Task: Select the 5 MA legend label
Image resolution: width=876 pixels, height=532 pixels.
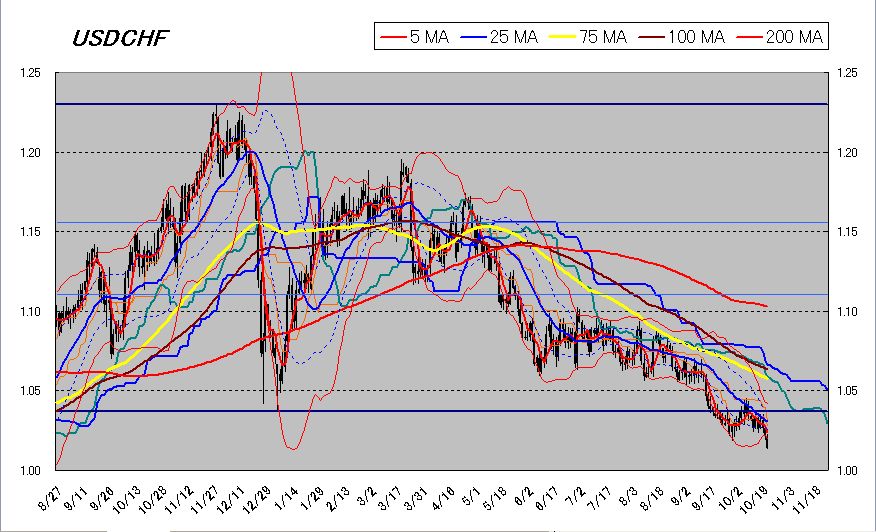Action: pyautogui.click(x=429, y=37)
